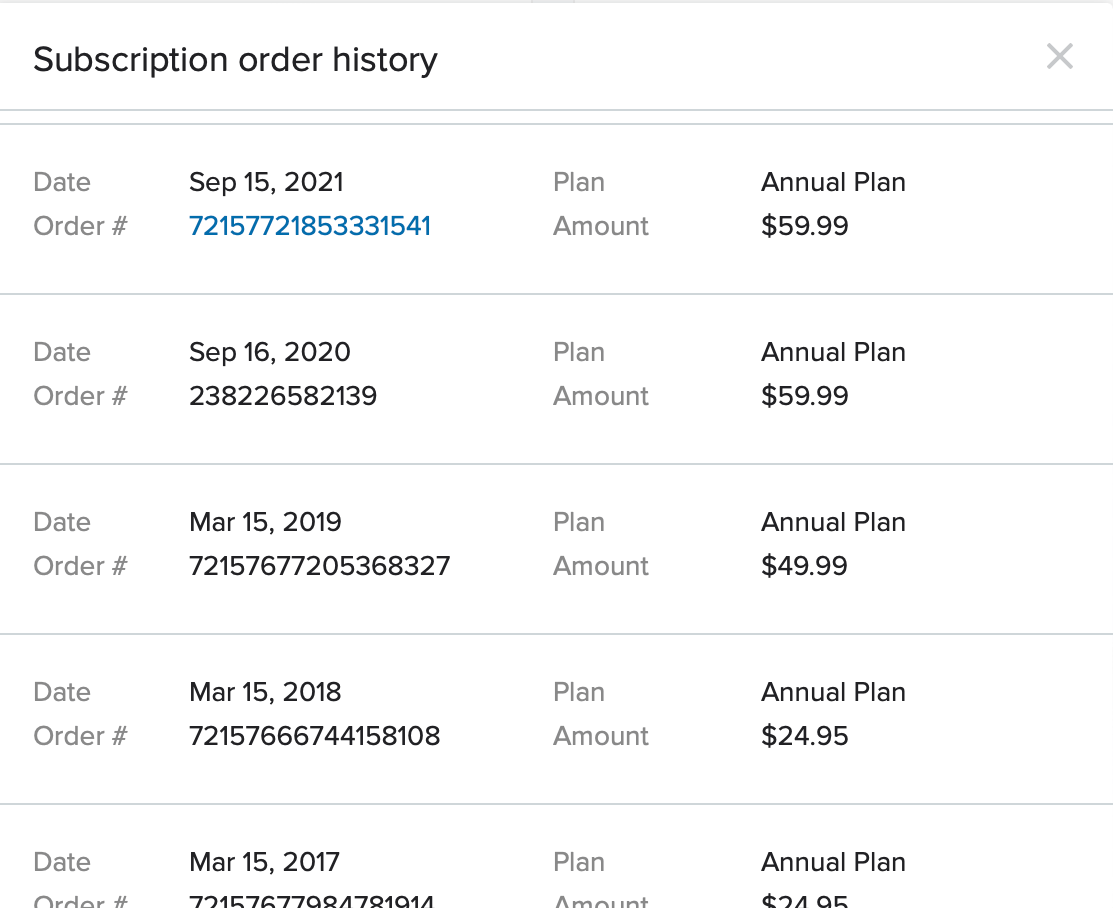Select the Mar 15, 2018 date
The height and width of the screenshot is (908, 1113).
pyautogui.click(x=265, y=692)
